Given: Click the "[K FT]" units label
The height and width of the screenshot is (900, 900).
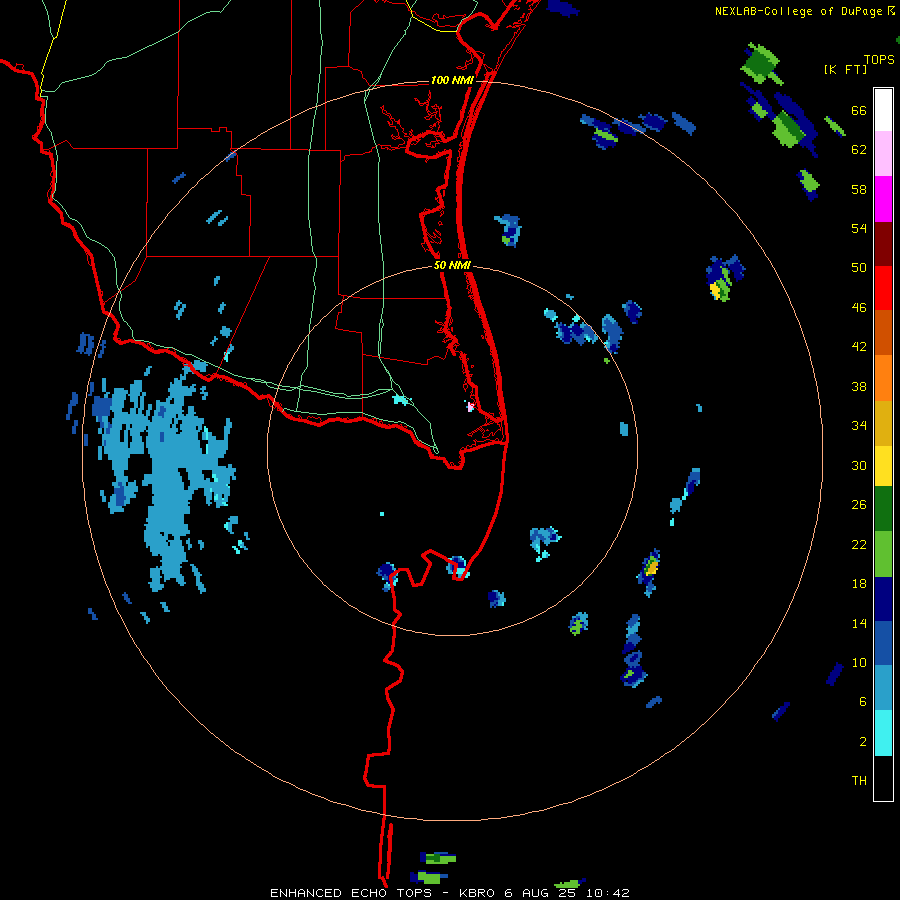Looking at the screenshot, I should point(845,69).
